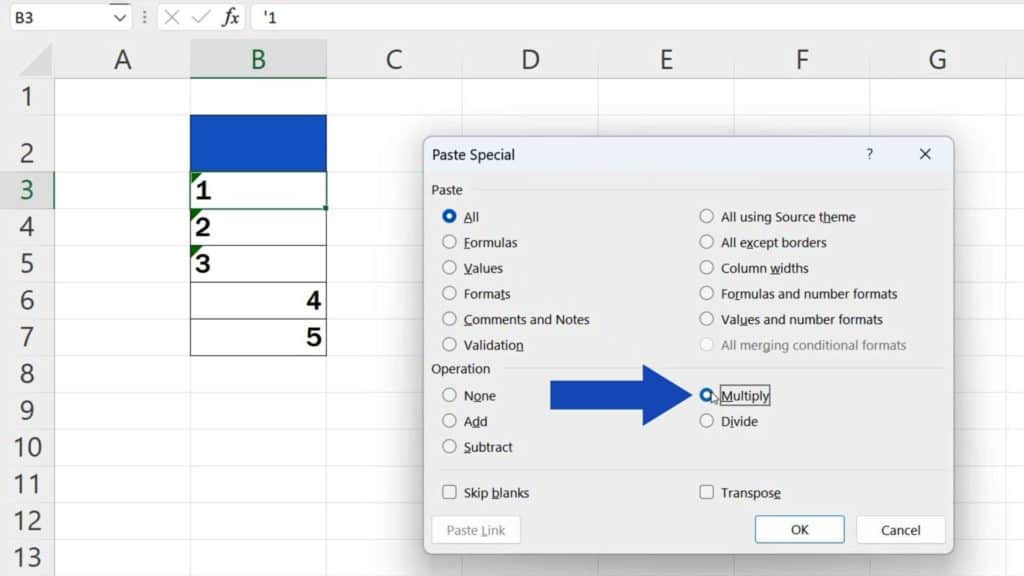Confirm Paste Special with OK
This screenshot has height=576, width=1024.
(x=799, y=529)
